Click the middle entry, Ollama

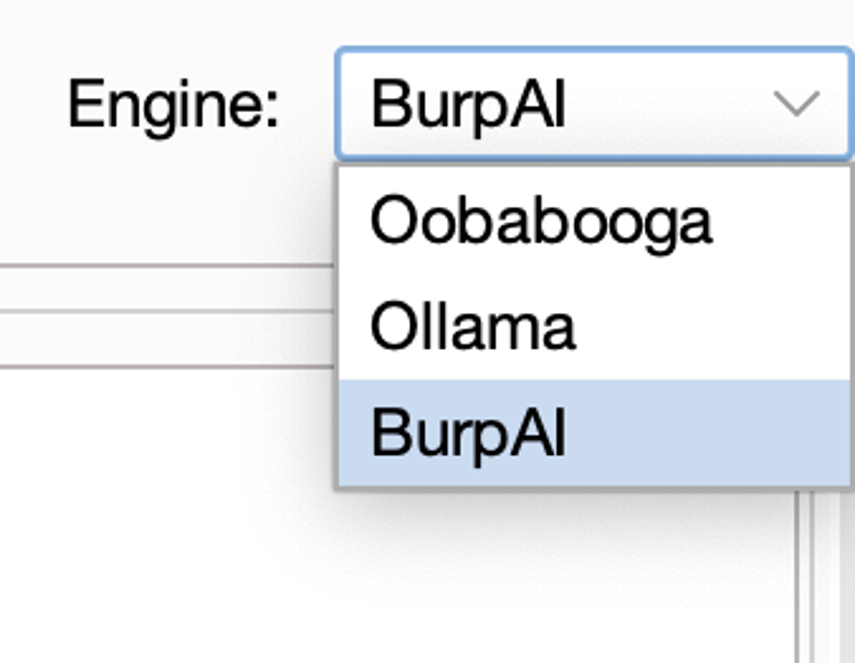pos(473,327)
